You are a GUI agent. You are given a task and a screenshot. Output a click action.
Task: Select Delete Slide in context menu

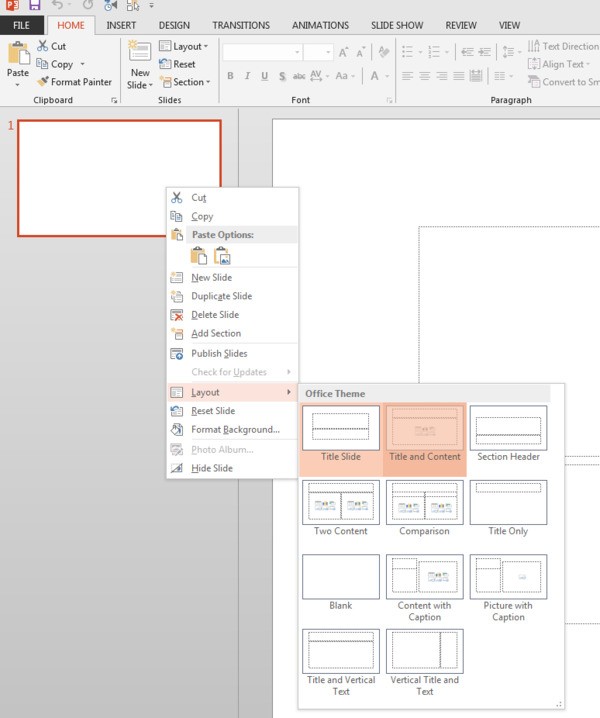click(215, 315)
